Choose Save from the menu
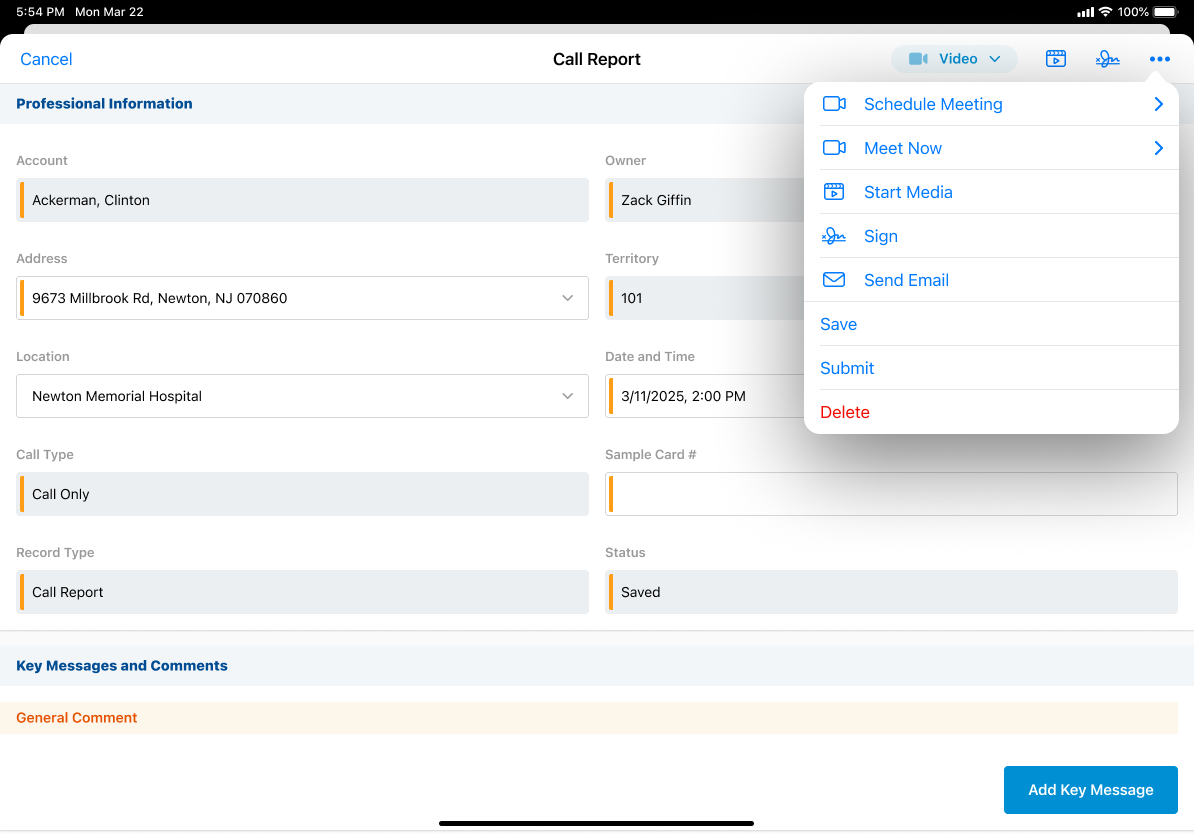Image resolution: width=1194 pixels, height=834 pixels. tap(838, 324)
